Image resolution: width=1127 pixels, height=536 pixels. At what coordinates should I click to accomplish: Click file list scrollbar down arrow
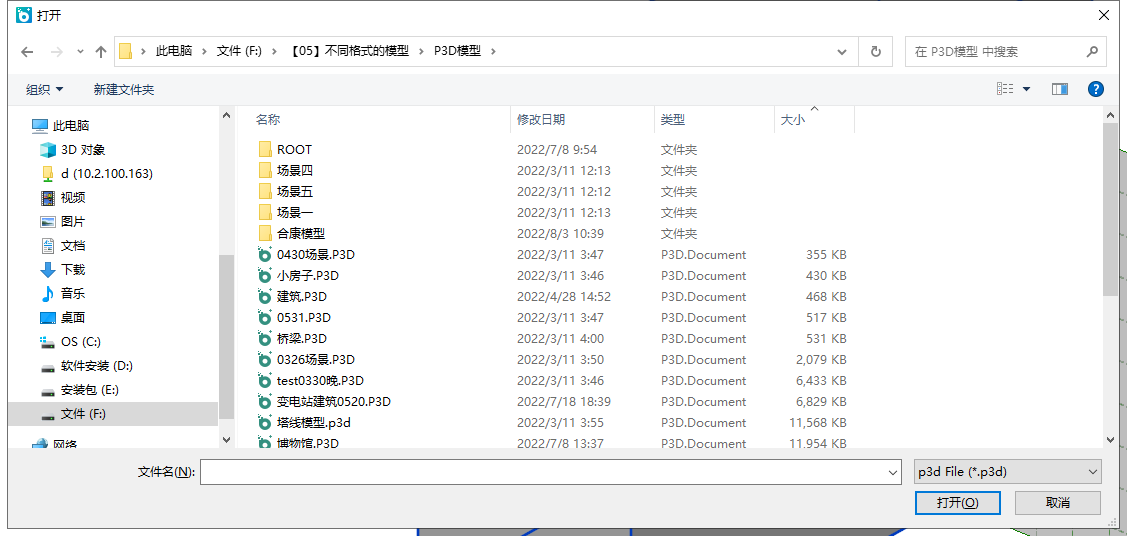pyautogui.click(x=1111, y=438)
